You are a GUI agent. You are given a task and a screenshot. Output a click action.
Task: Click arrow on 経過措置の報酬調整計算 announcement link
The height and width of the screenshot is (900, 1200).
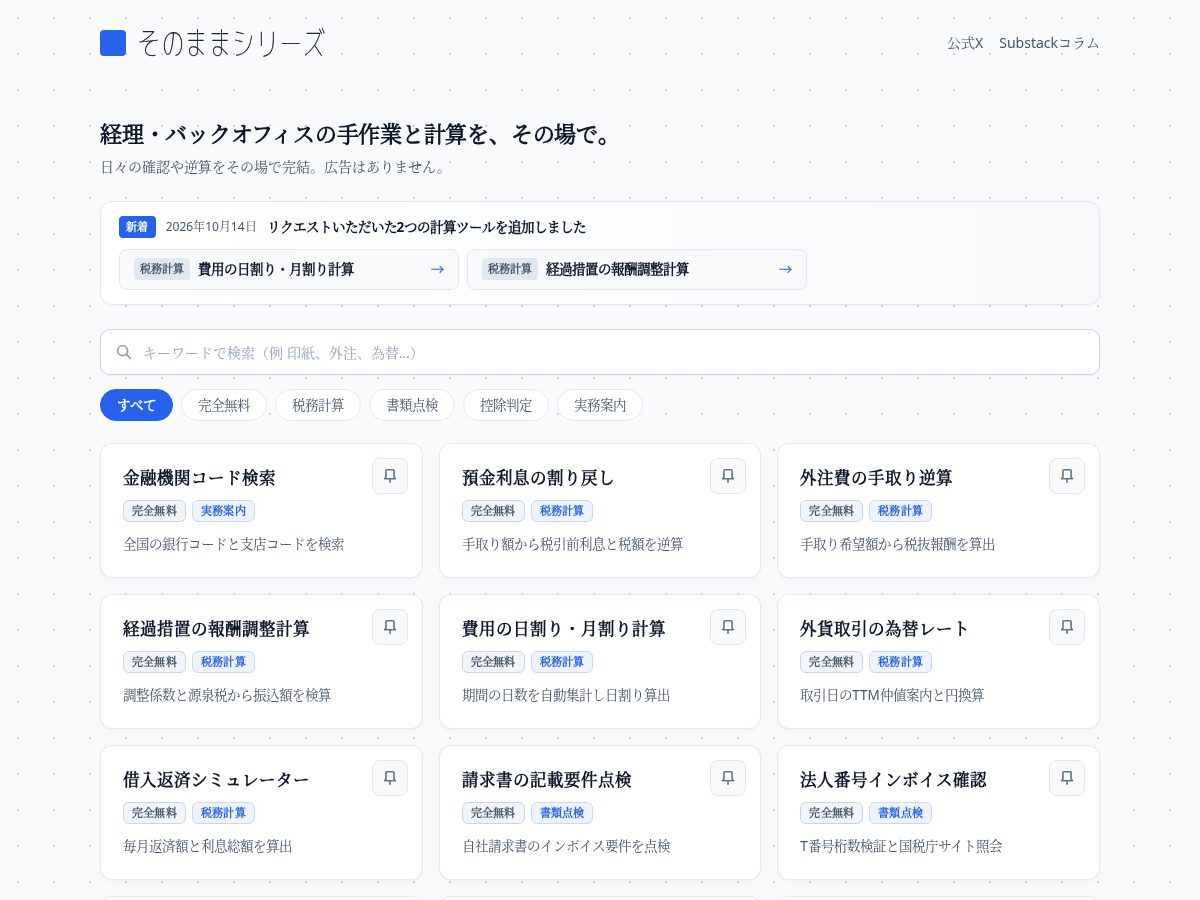click(x=785, y=269)
